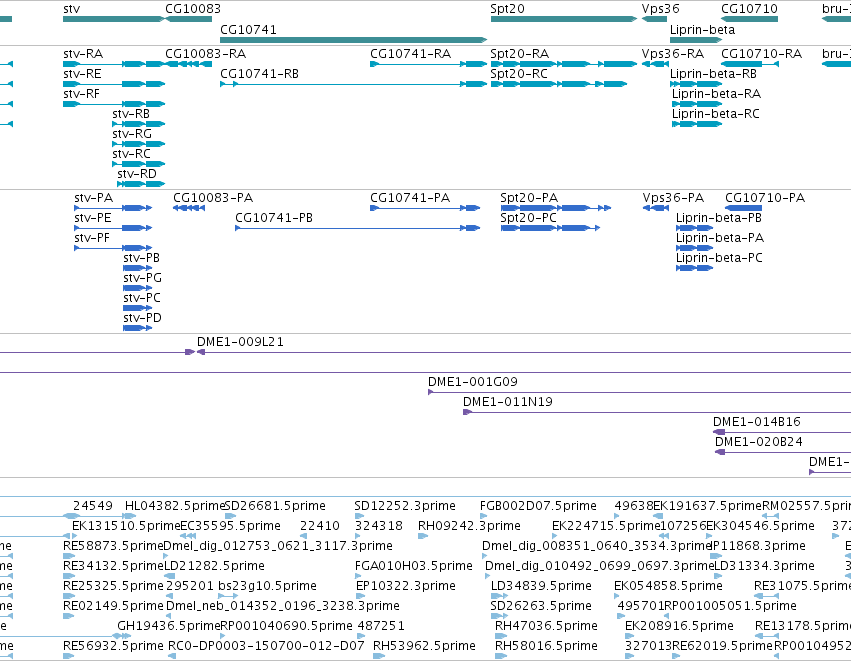The height and width of the screenshot is (661, 851).
Task: Click EST FGA010H03.5prime
Action: [x=359, y=576]
